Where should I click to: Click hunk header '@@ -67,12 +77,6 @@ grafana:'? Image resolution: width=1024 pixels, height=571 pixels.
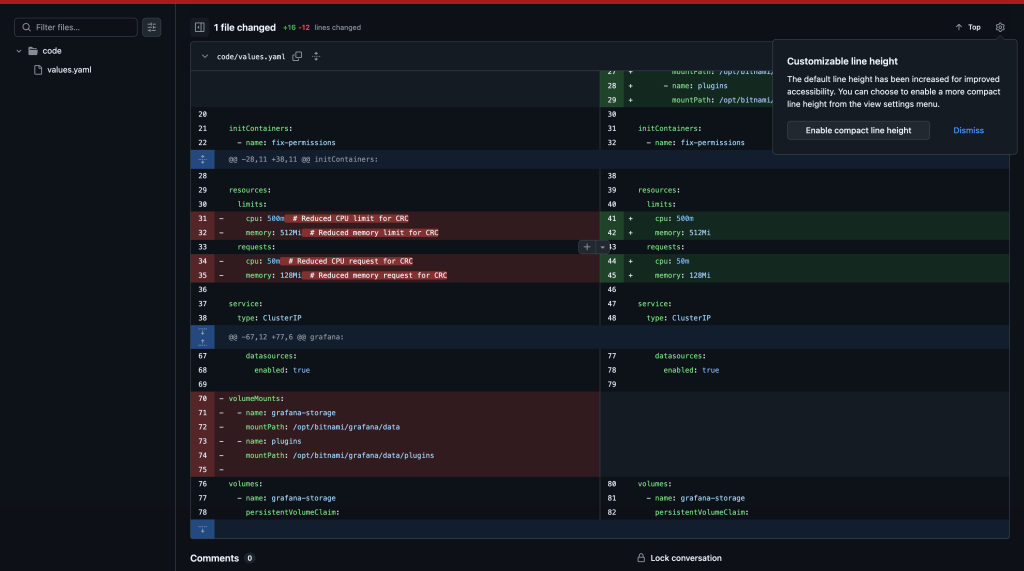click(286, 337)
